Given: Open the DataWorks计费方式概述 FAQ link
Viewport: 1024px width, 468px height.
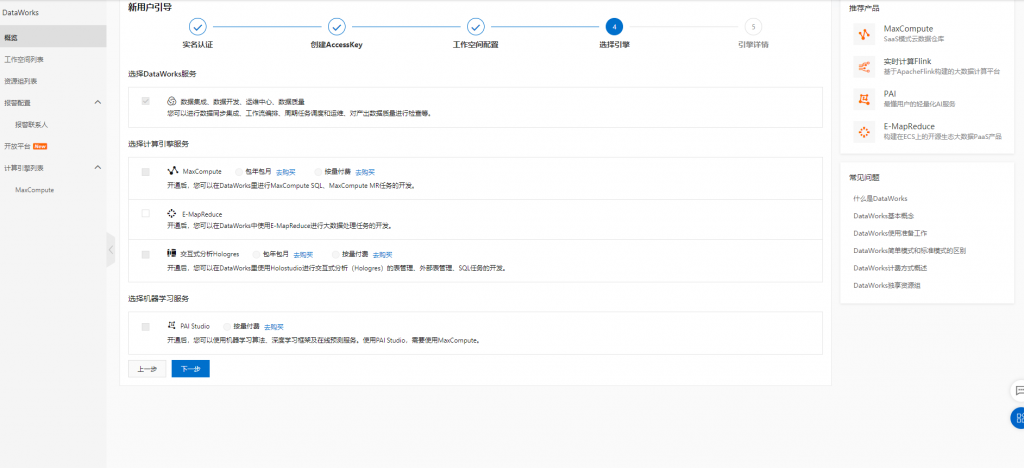Looking at the screenshot, I should (890, 268).
